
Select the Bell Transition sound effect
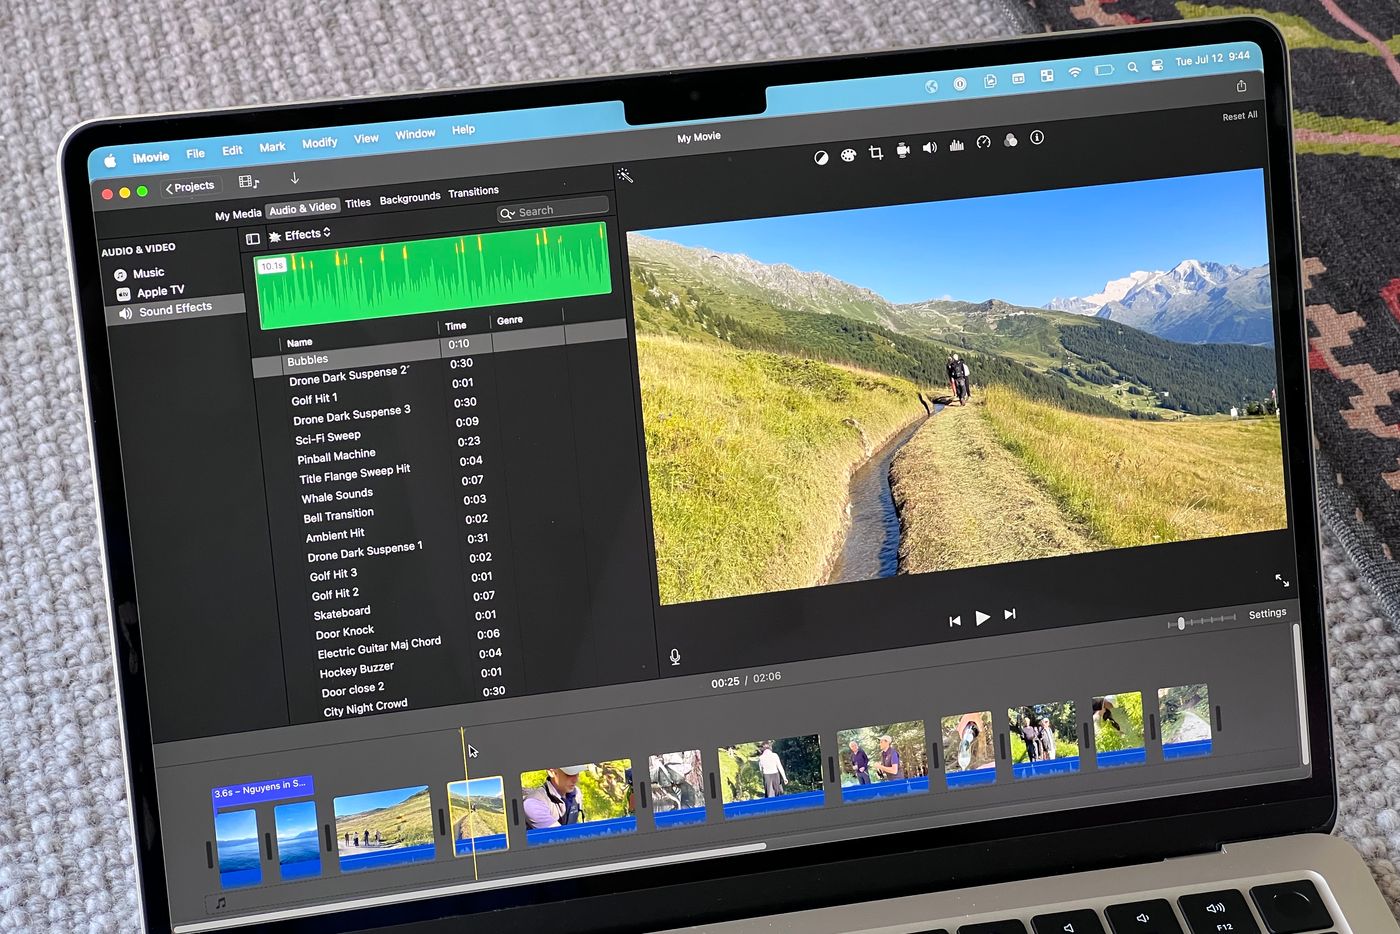click(338, 516)
